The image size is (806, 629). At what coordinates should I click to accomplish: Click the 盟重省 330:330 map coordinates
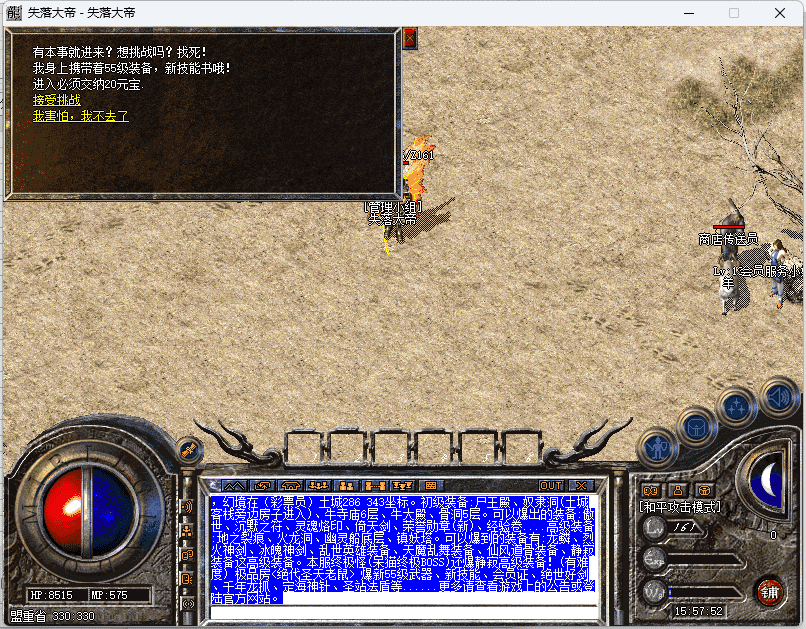(x=52, y=616)
